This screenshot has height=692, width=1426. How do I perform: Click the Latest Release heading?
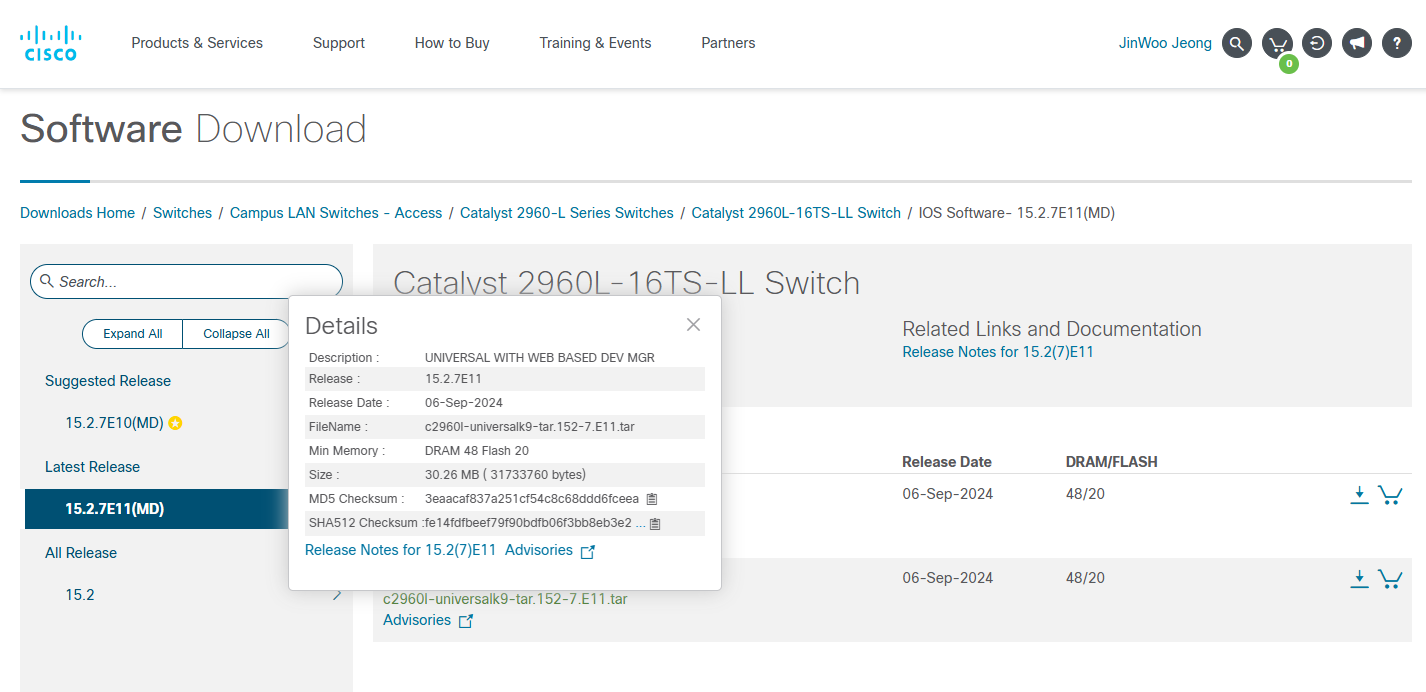point(92,467)
